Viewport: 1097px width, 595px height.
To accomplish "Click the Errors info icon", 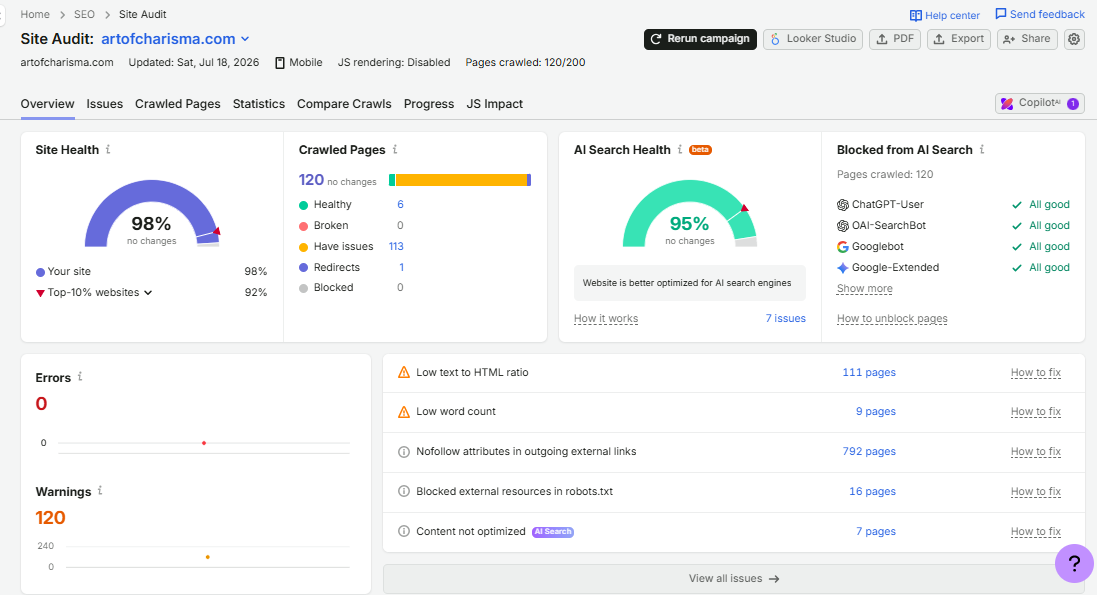I will point(80,377).
